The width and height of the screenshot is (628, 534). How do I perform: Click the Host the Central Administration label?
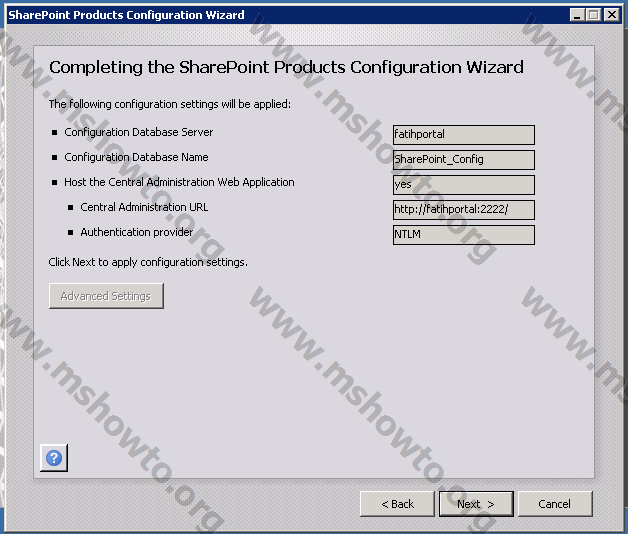(179, 182)
